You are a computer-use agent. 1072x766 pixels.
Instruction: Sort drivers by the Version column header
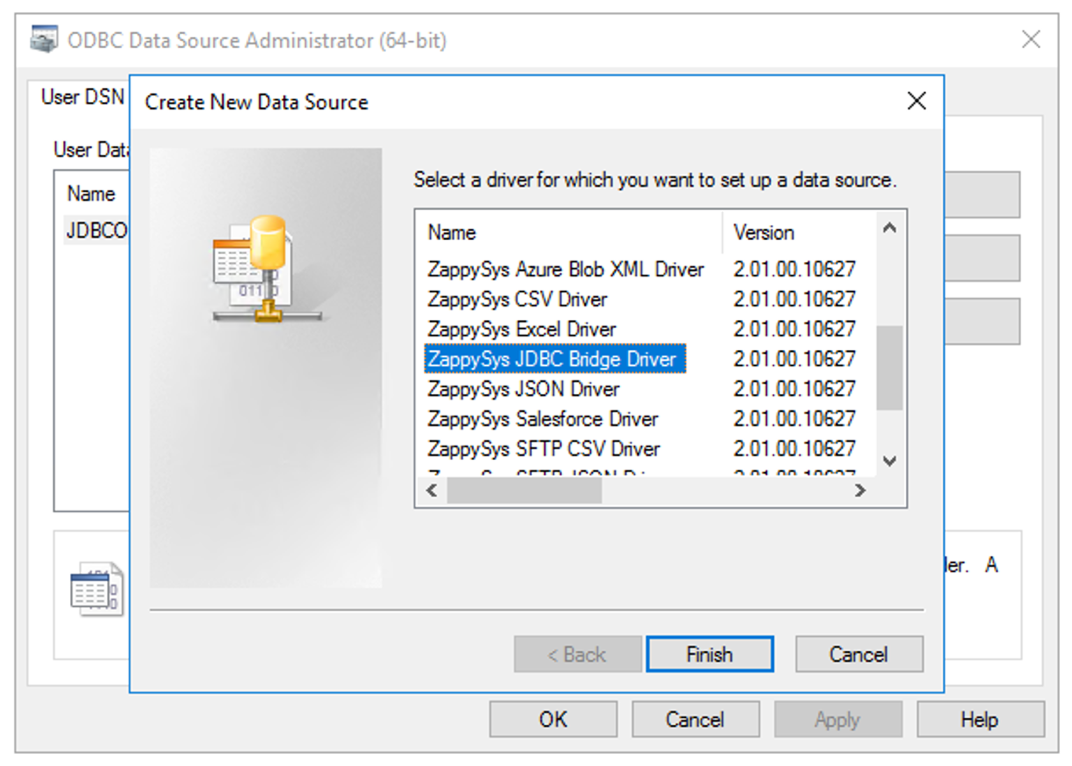(764, 232)
